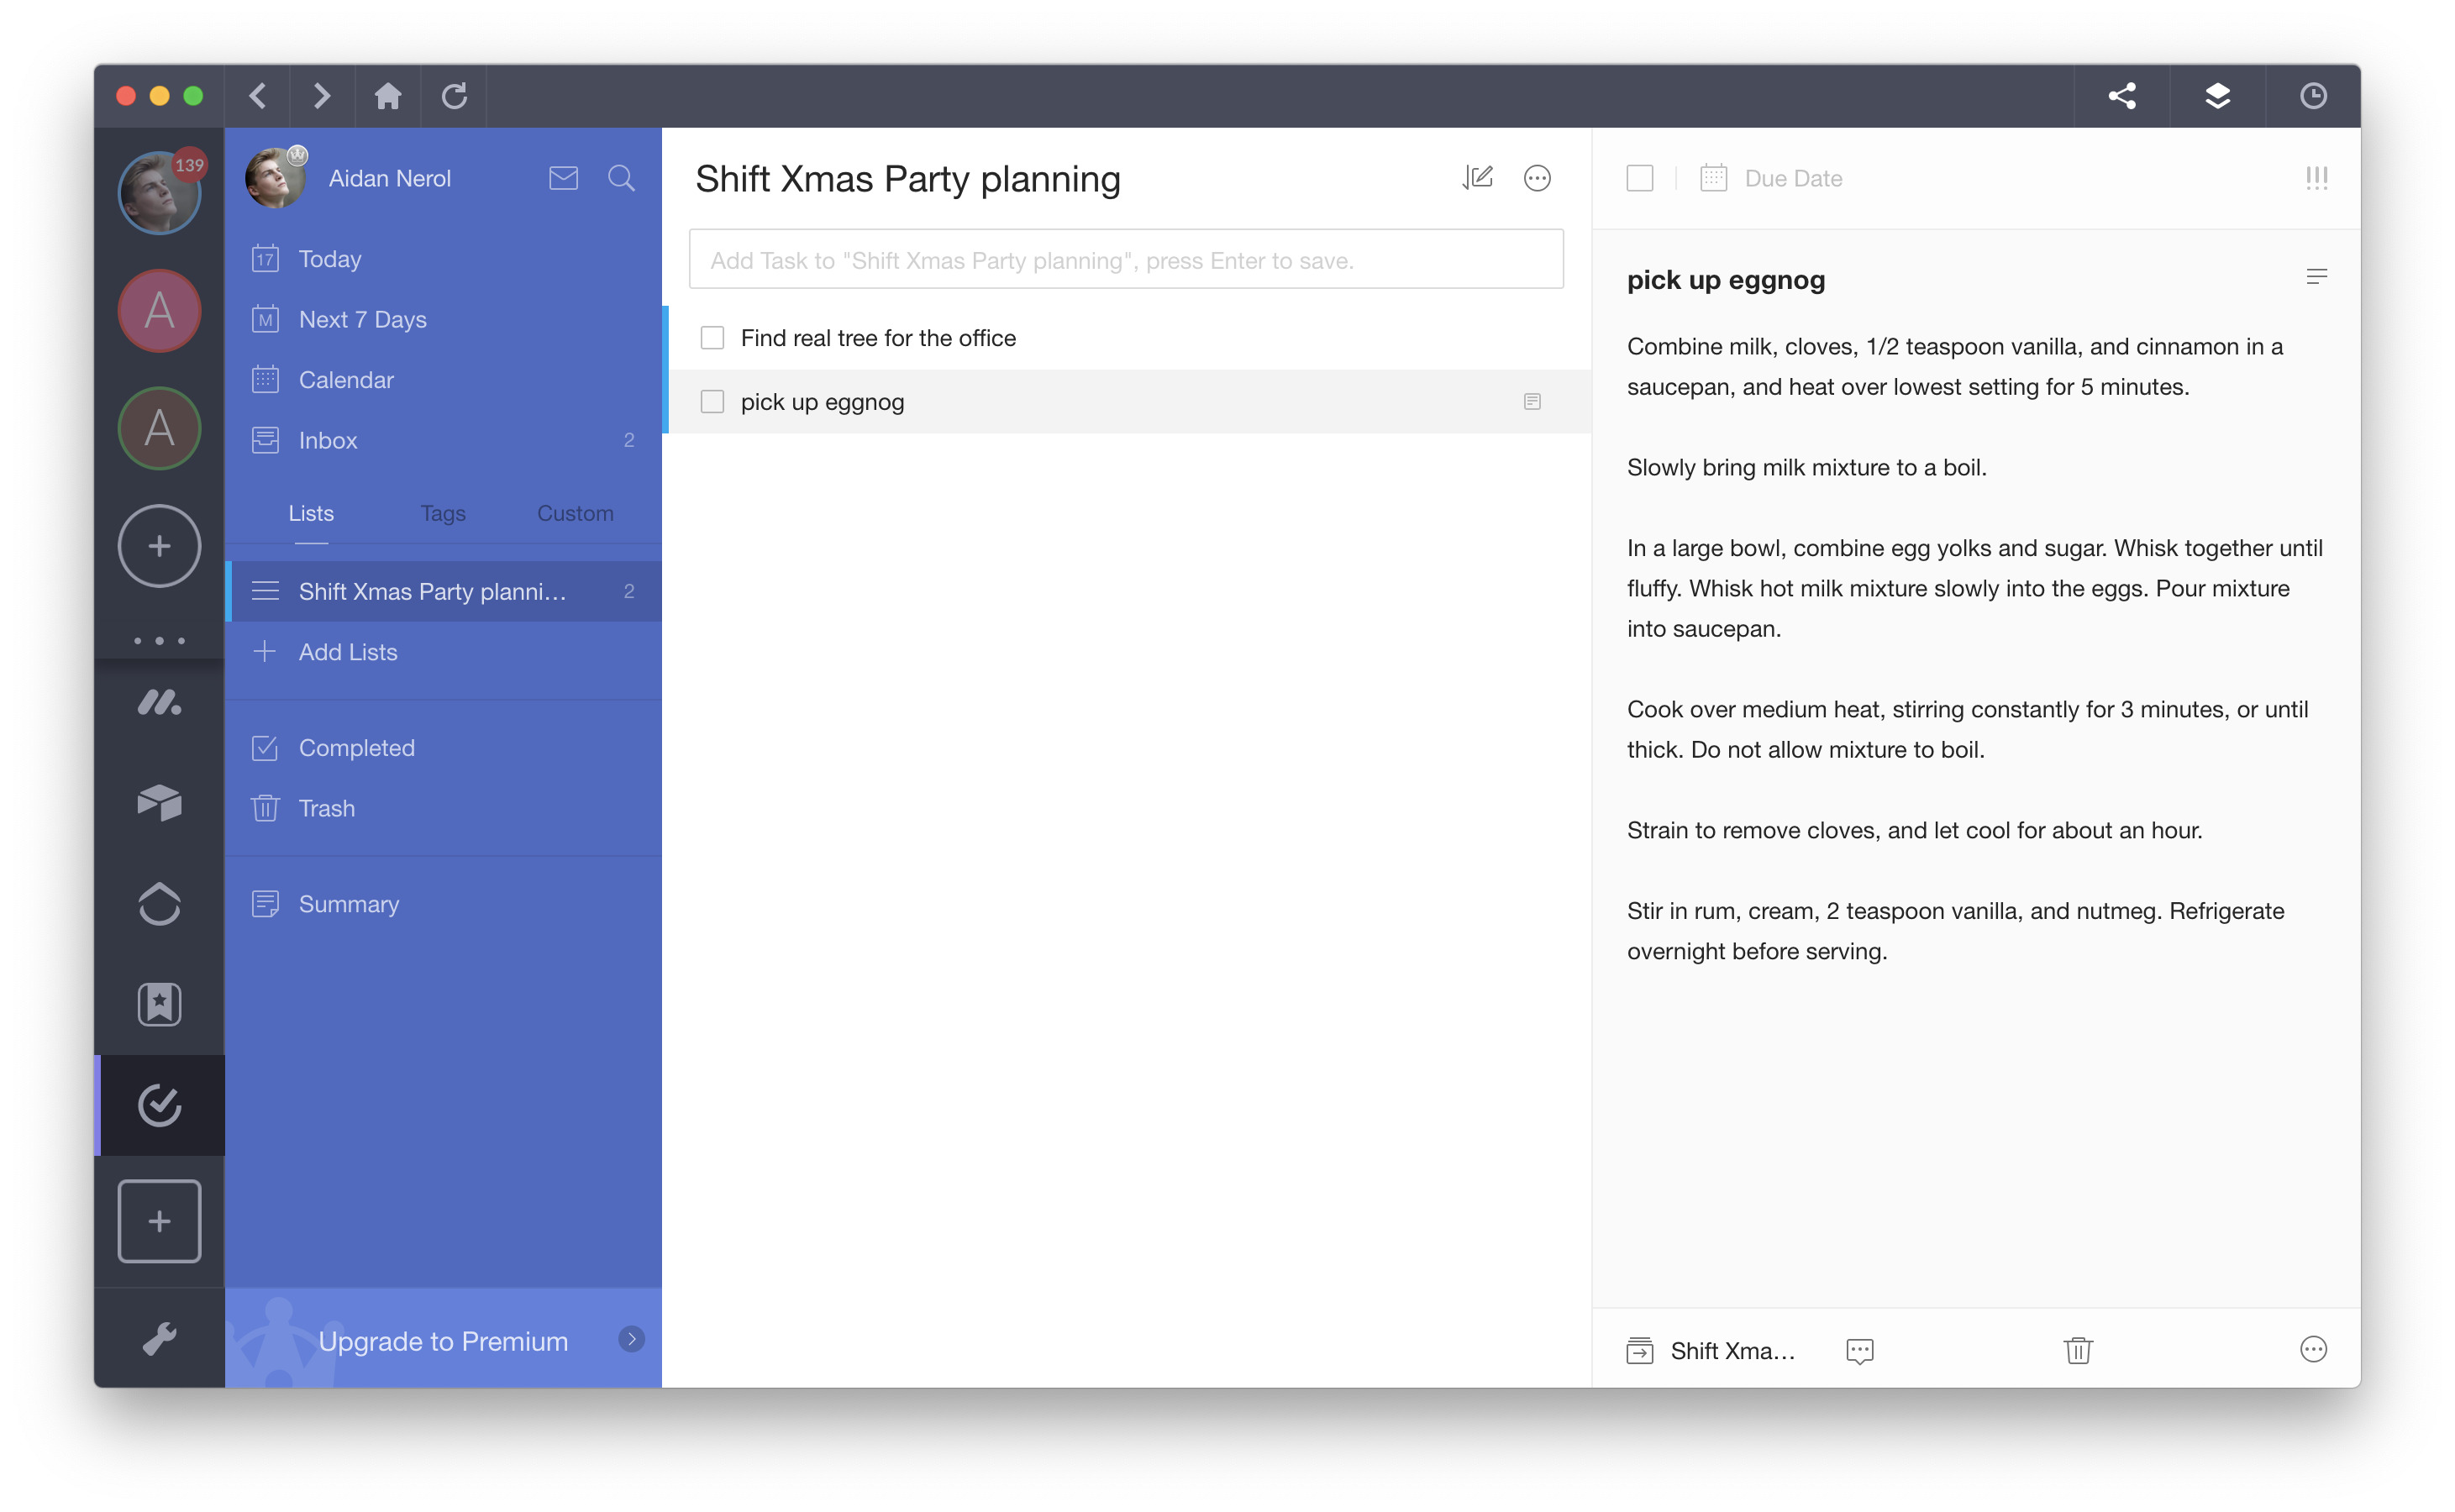
Task: Toggle checkbox for Find real tree task
Action: (712, 337)
